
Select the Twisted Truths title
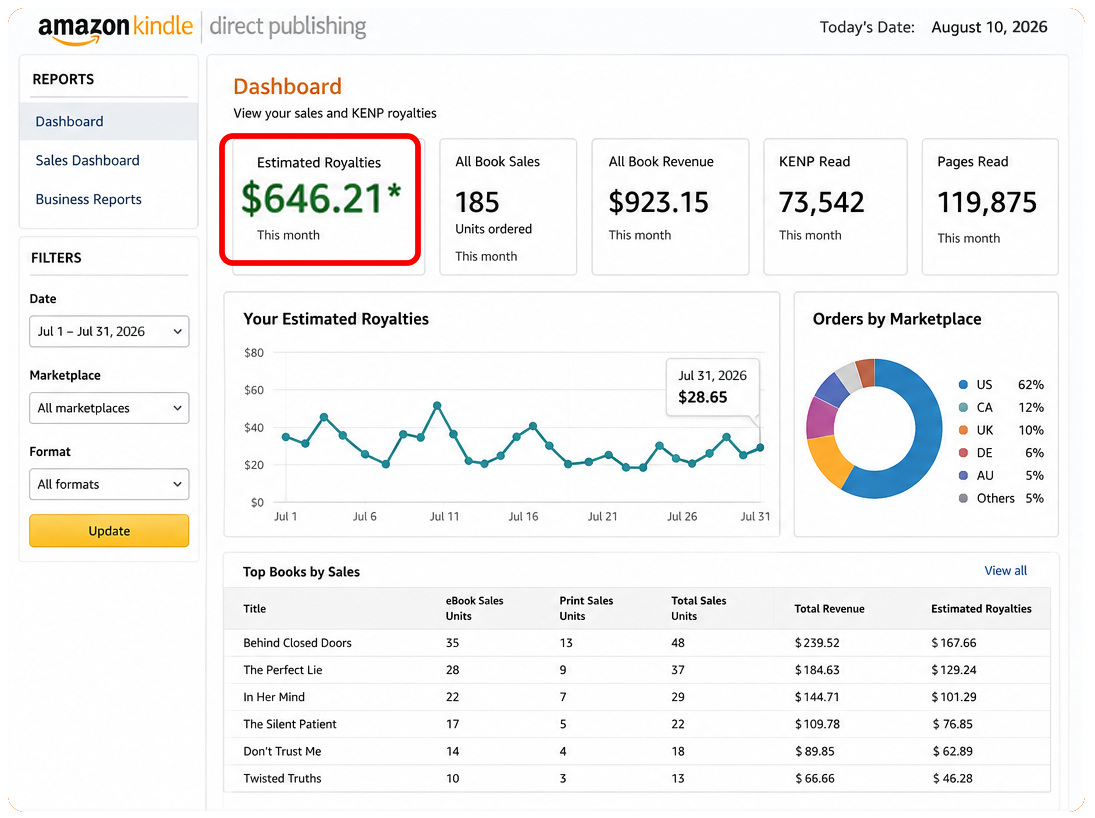pyautogui.click(x=282, y=778)
